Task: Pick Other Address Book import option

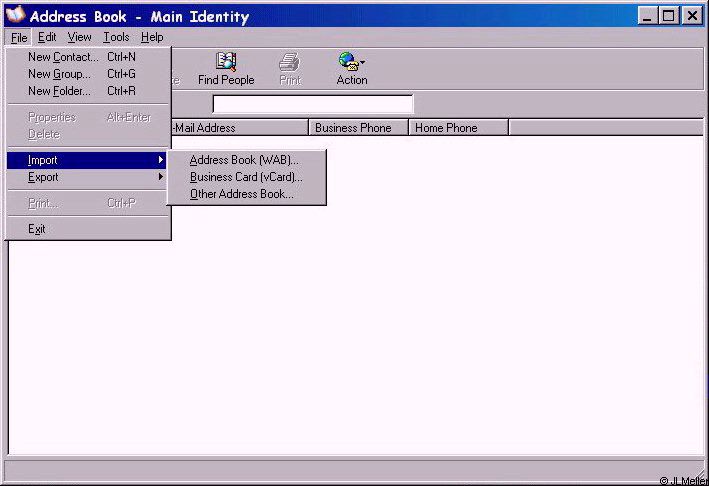Action: tap(242, 194)
